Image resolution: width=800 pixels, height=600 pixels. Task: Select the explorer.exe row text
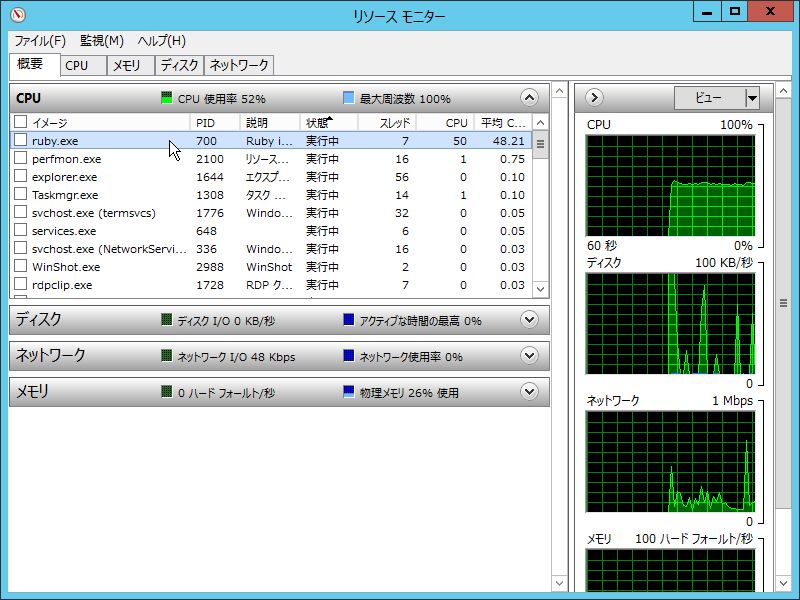pos(64,177)
